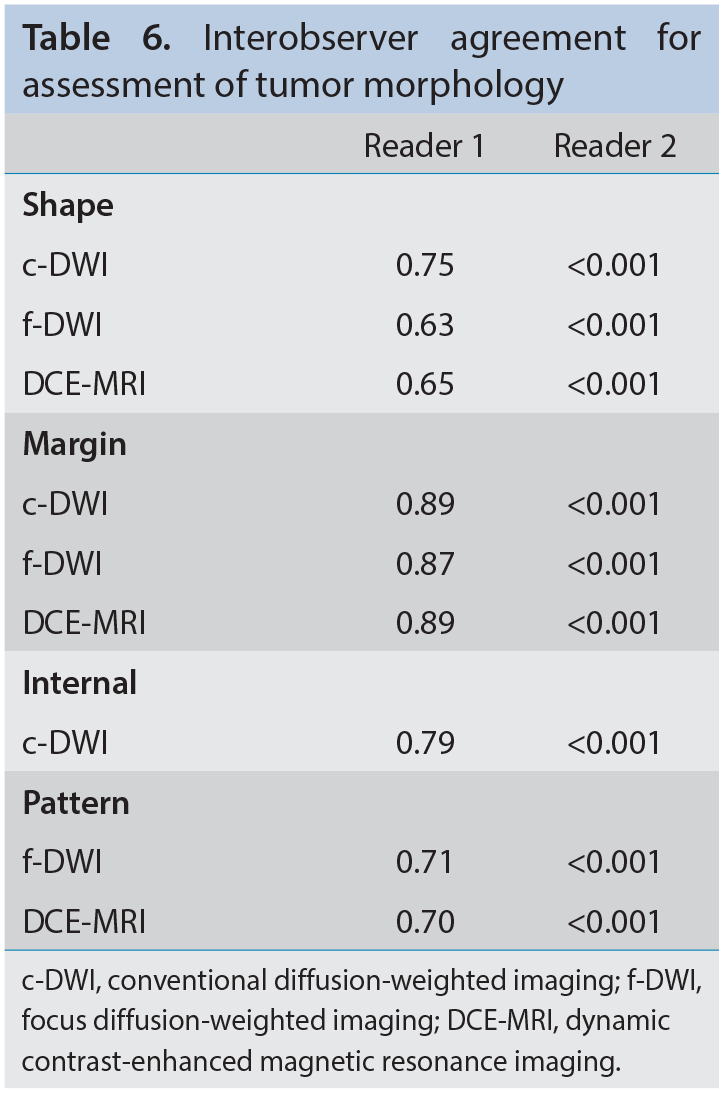Select the 0.75 value under Shape c-DWI
The width and height of the screenshot is (724, 1094).
click(425, 265)
